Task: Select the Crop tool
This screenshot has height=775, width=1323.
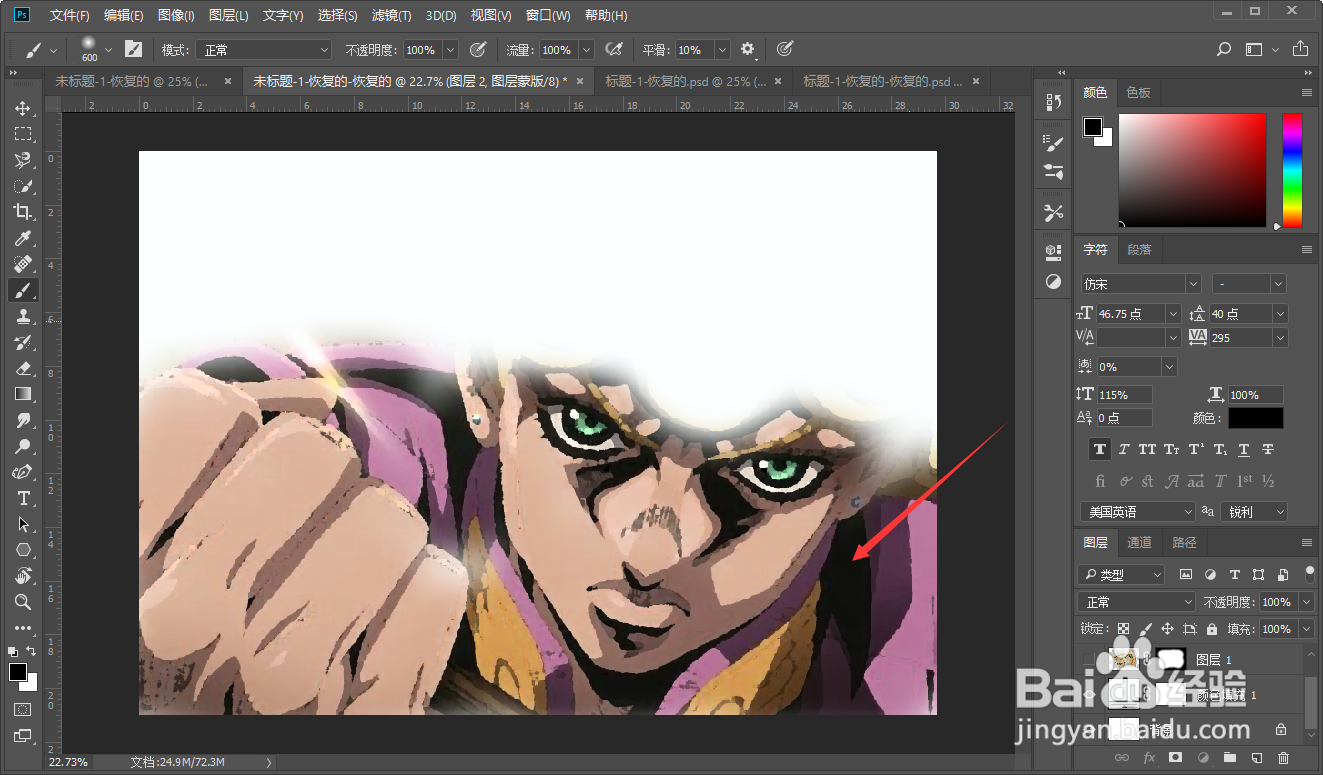Action: coord(22,212)
